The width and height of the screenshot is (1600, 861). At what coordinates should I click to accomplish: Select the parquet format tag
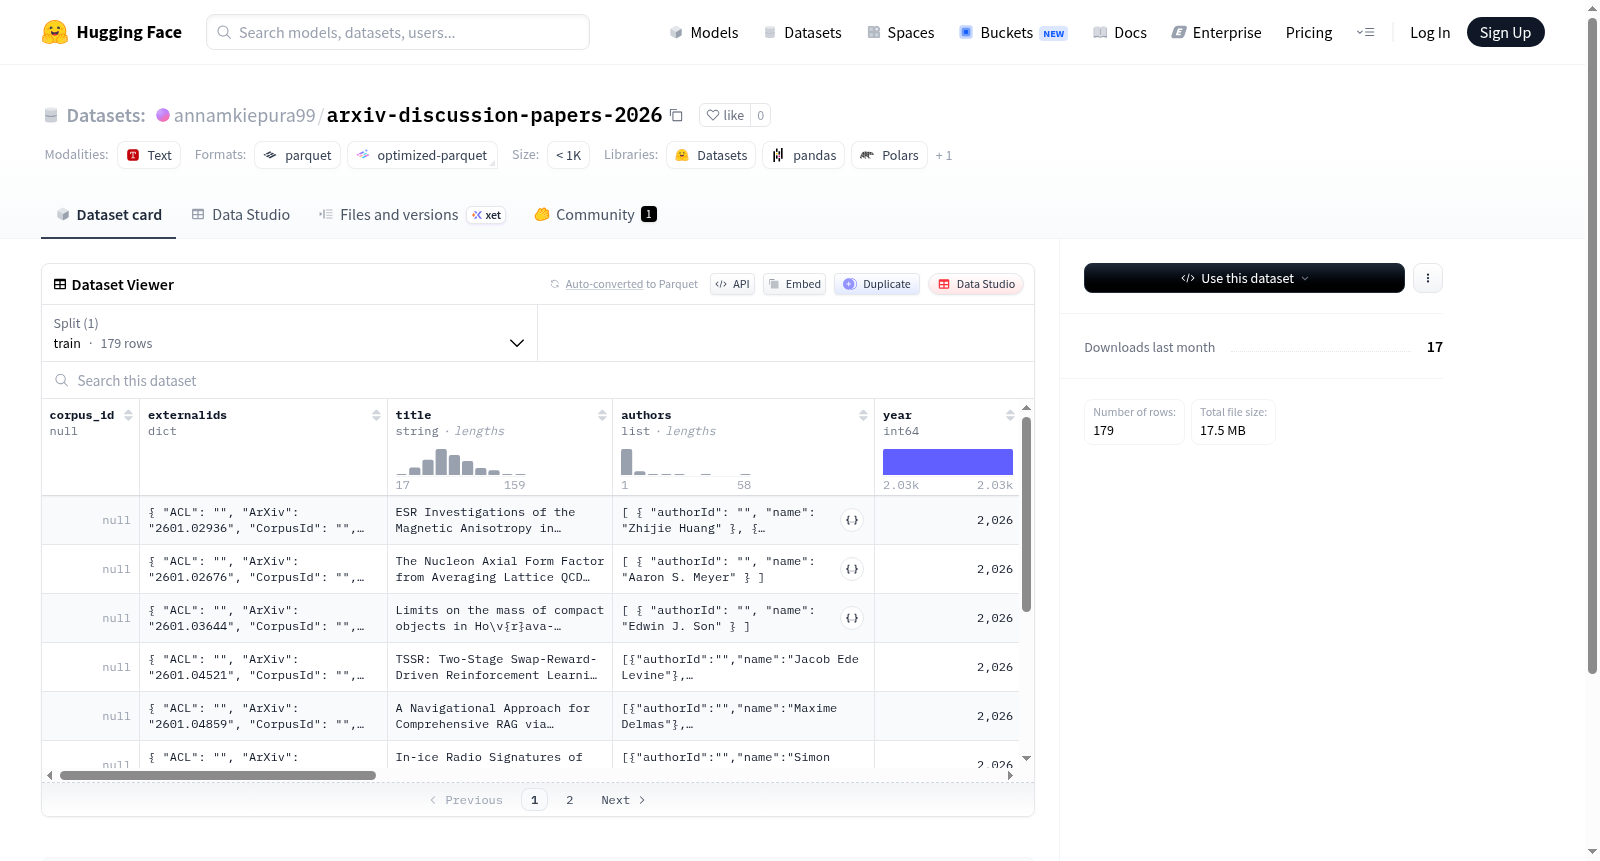pyautogui.click(x=298, y=156)
